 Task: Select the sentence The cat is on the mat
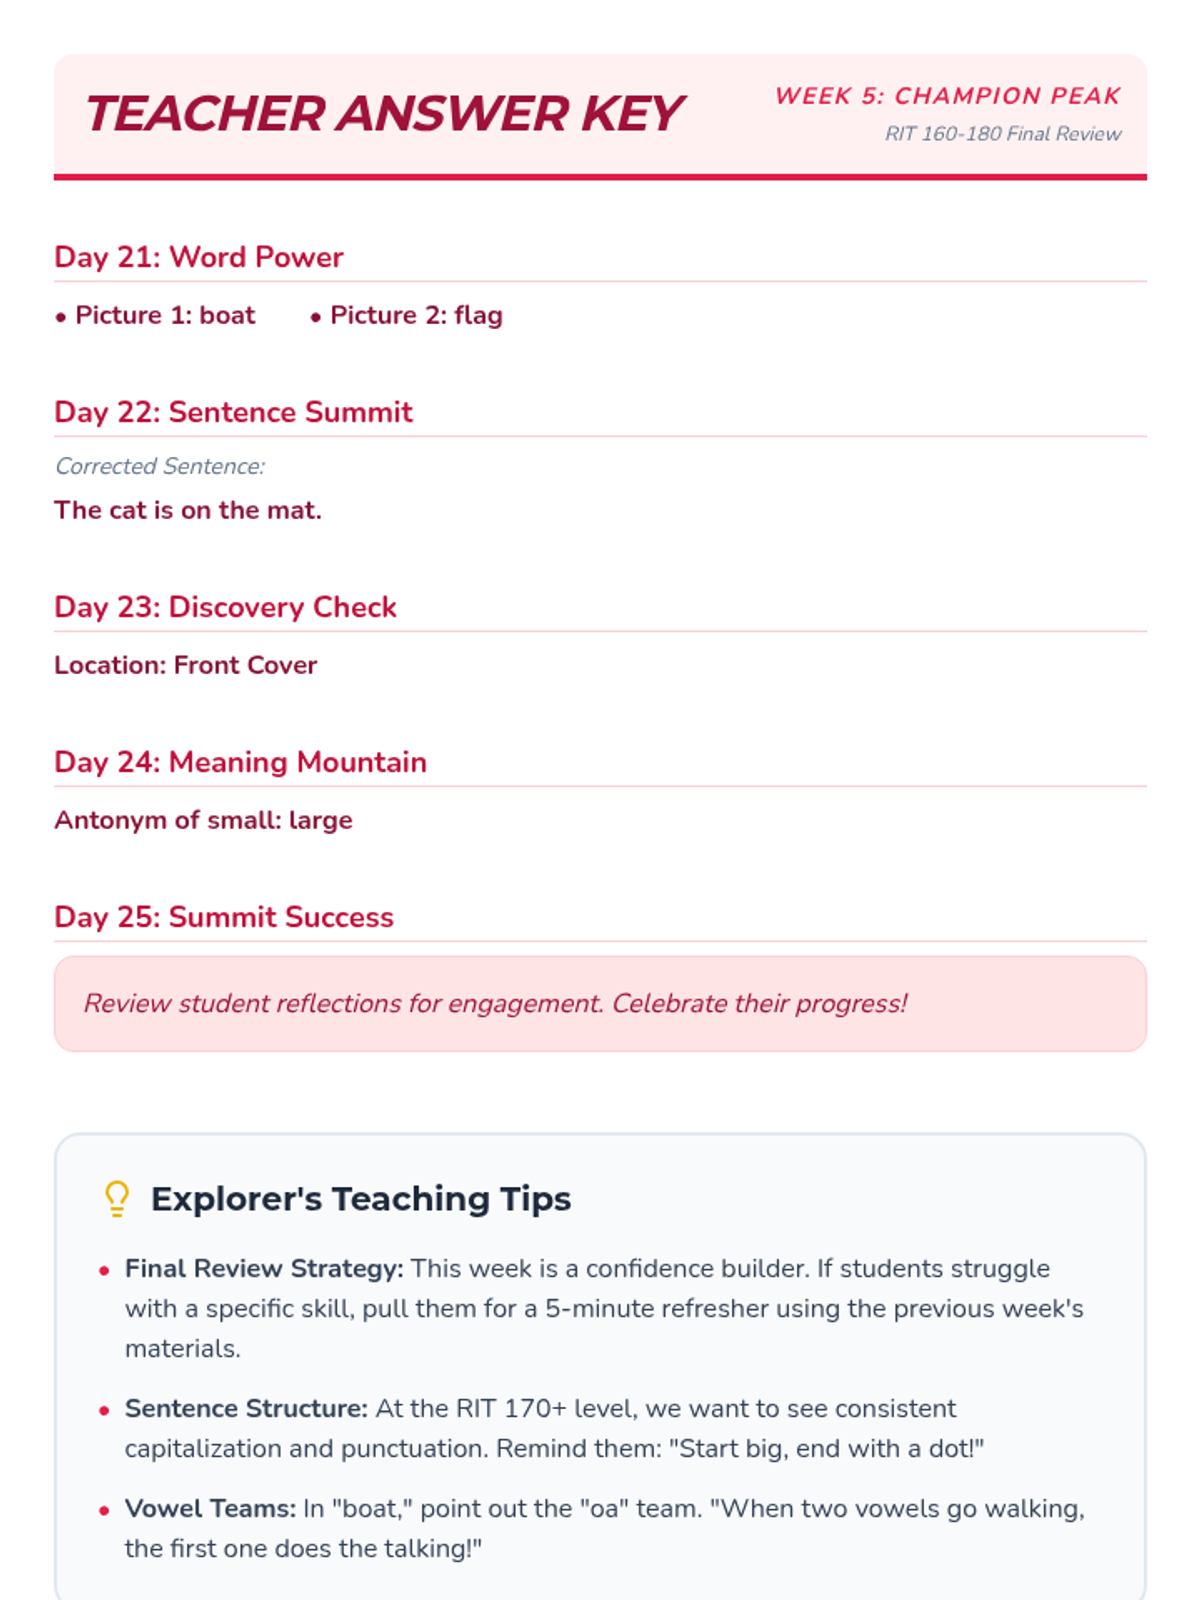pos(188,510)
